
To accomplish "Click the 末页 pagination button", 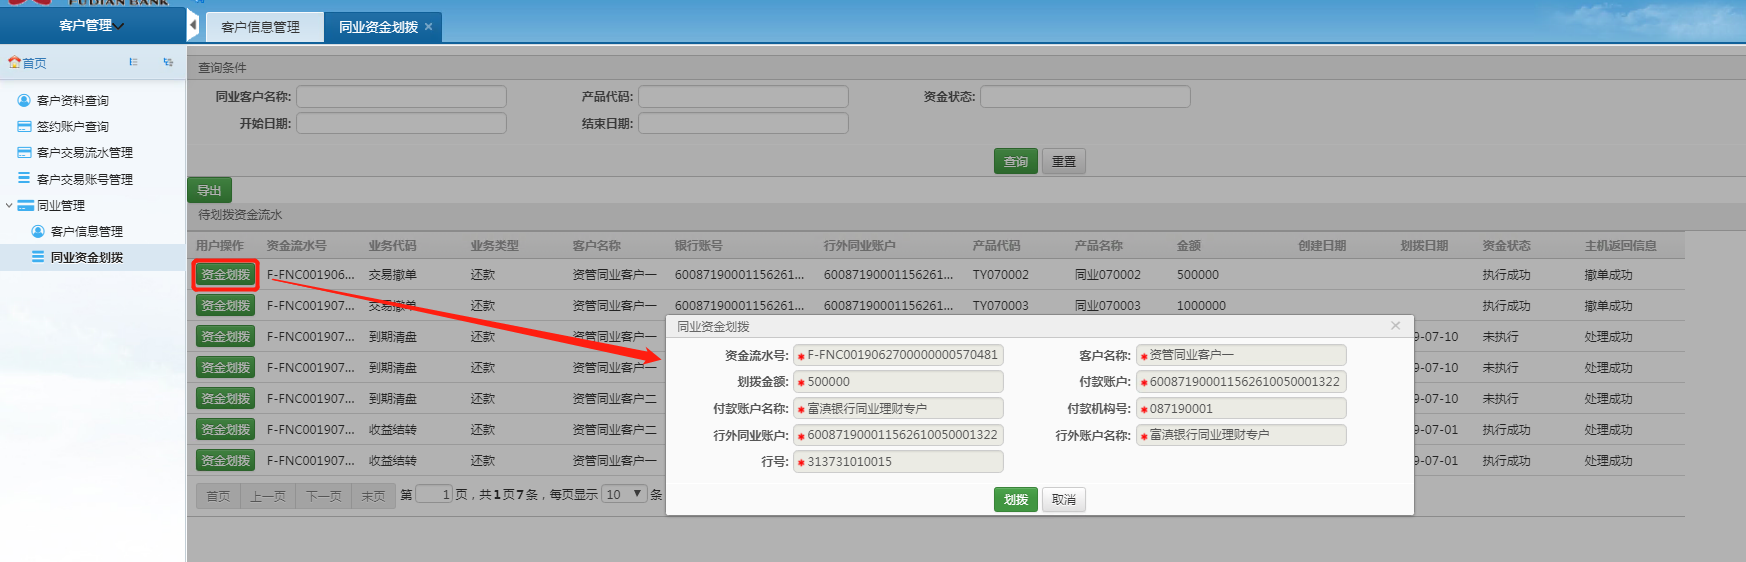I will (x=373, y=495).
